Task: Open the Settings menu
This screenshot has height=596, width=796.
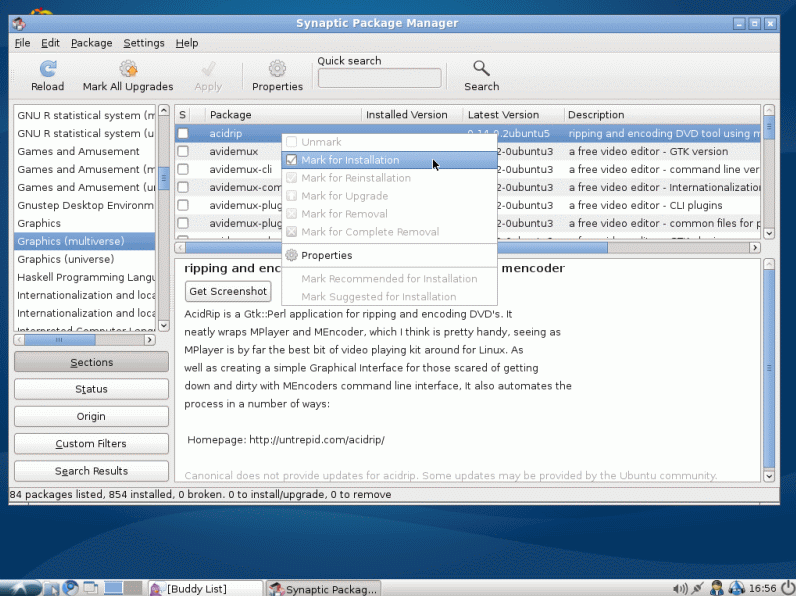Action: tap(144, 43)
